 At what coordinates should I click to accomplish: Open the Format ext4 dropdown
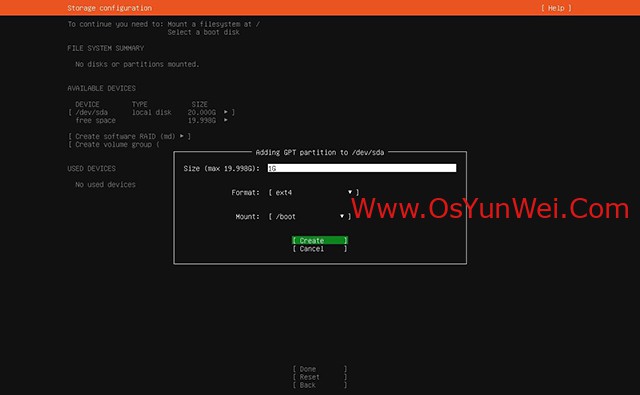point(313,192)
